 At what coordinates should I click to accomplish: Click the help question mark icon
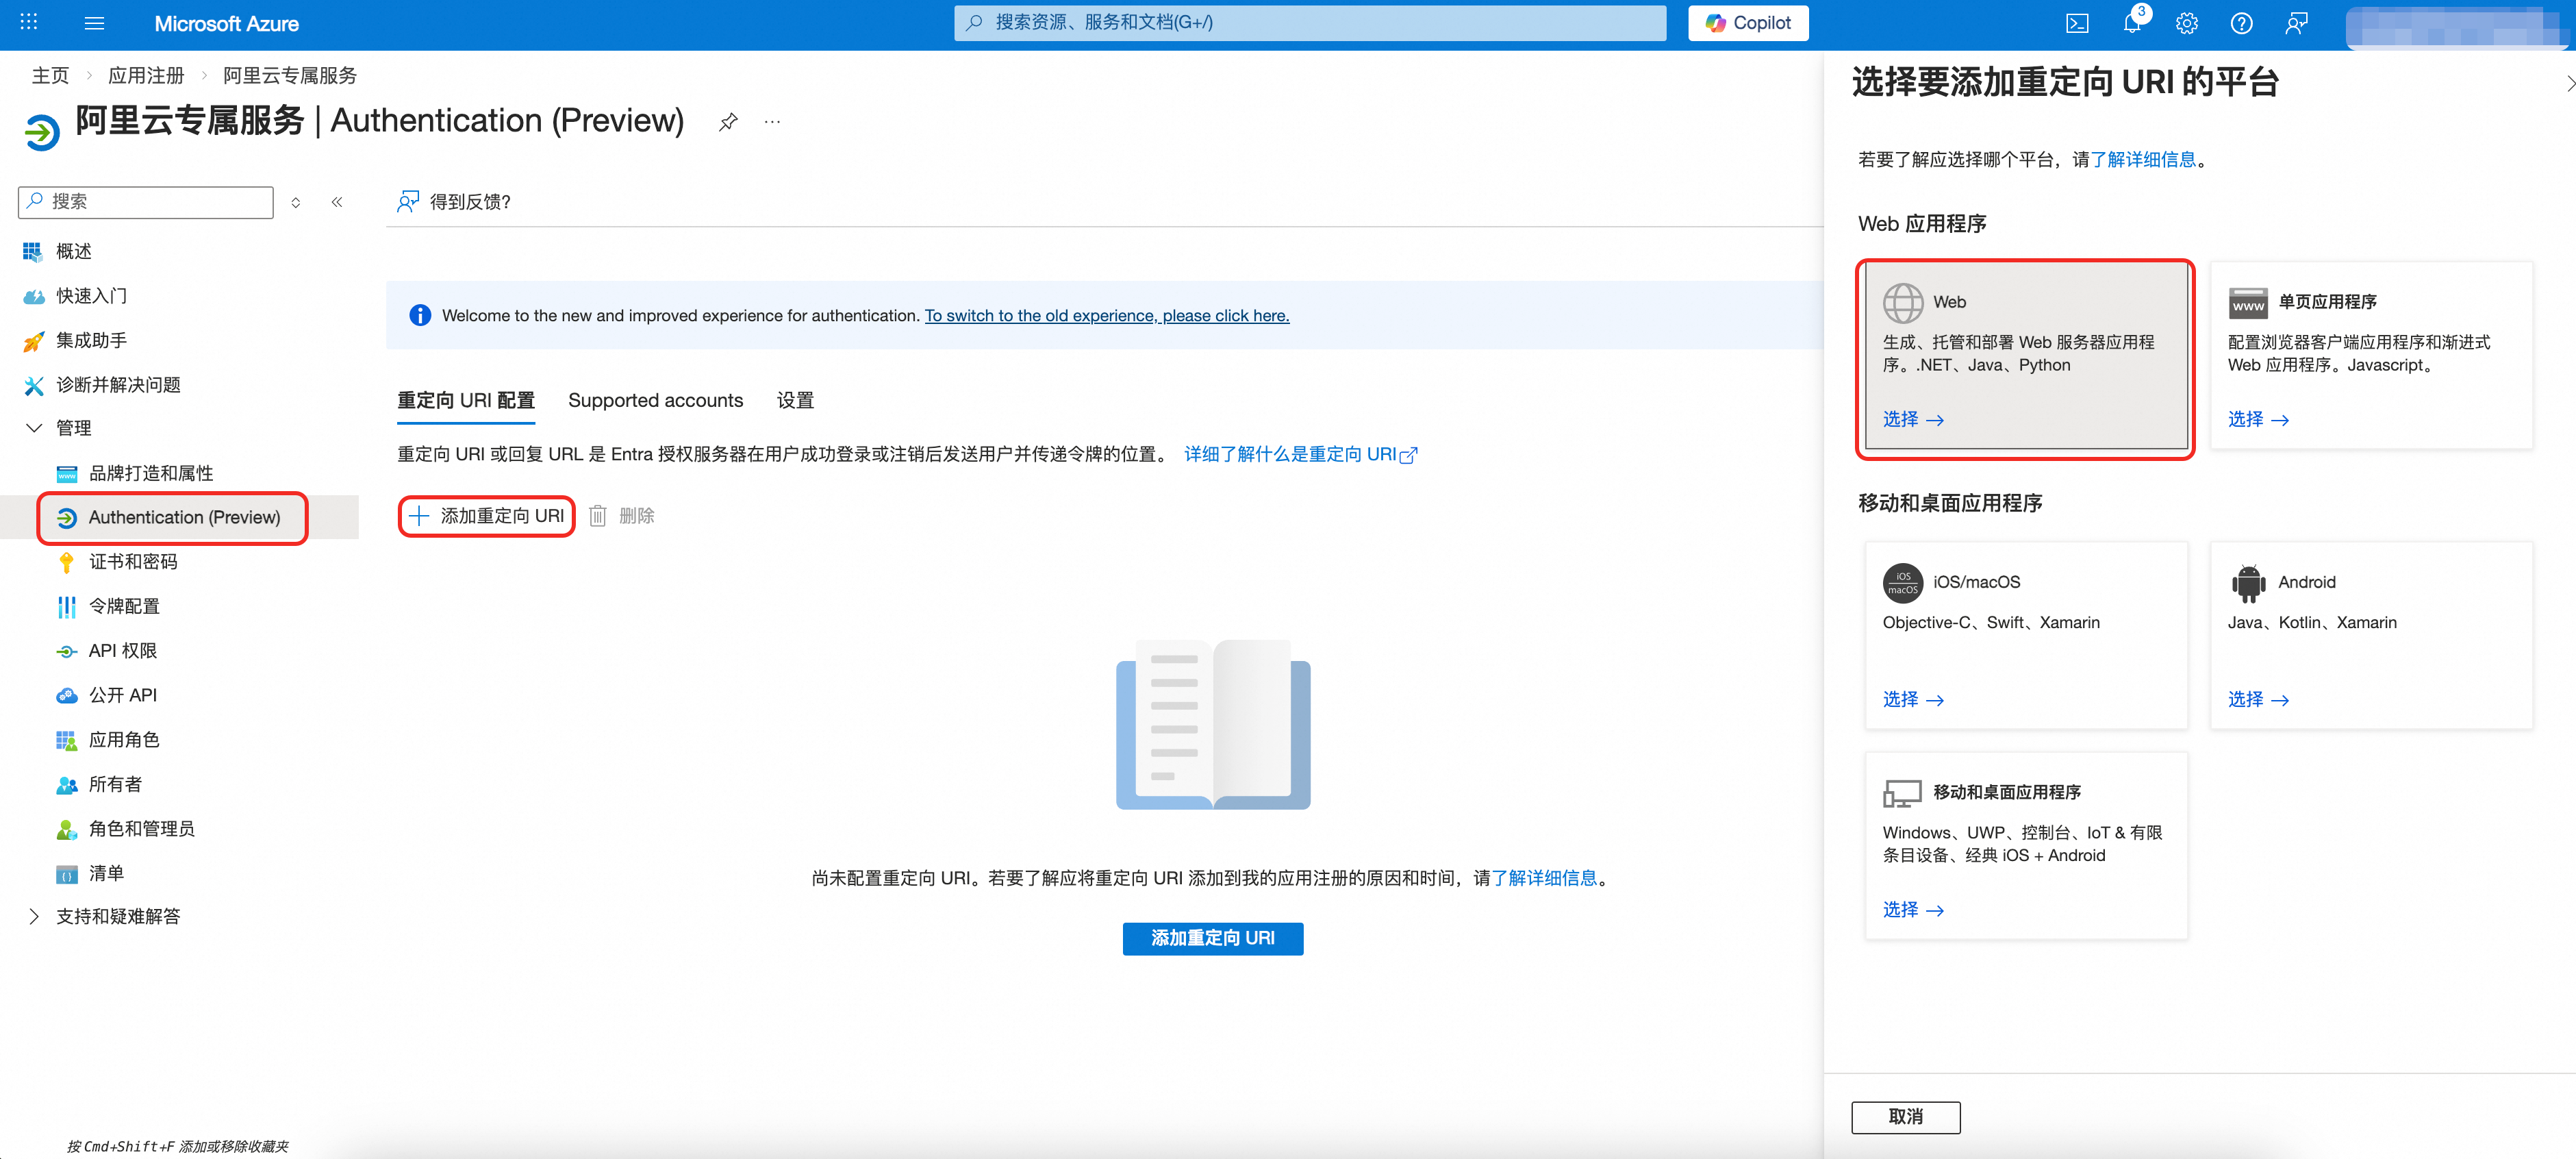2241,24
